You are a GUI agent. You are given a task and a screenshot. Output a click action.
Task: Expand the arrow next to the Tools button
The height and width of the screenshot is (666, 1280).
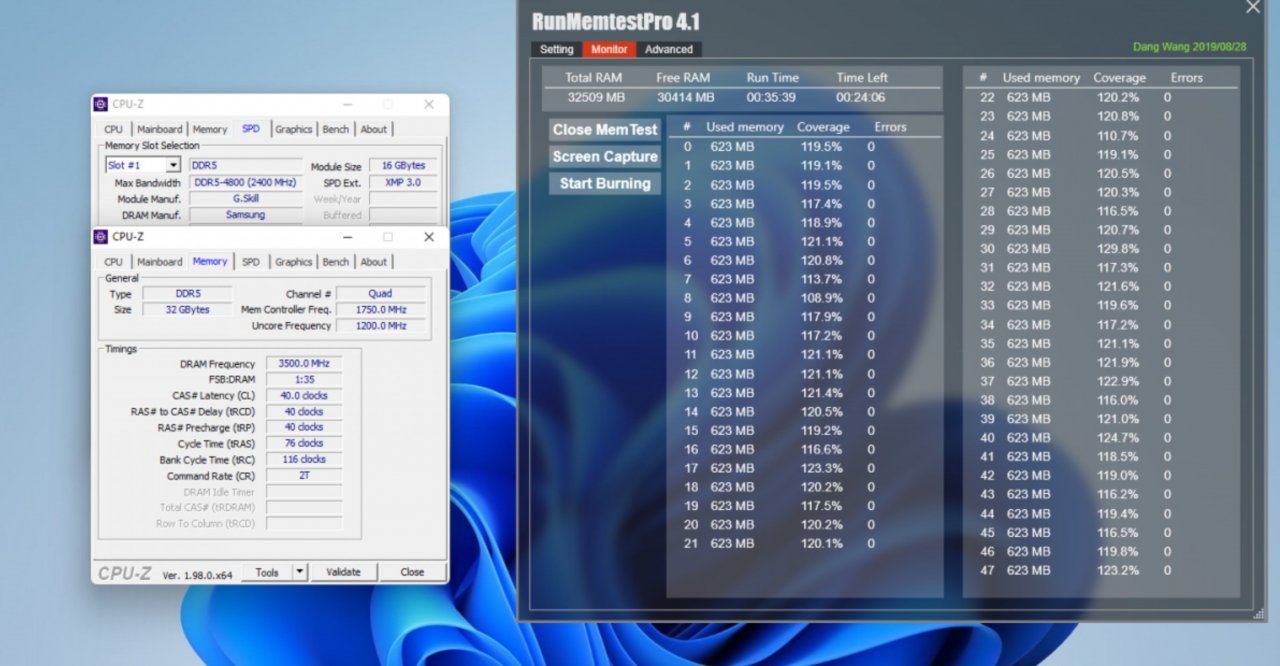coord(299,572)
